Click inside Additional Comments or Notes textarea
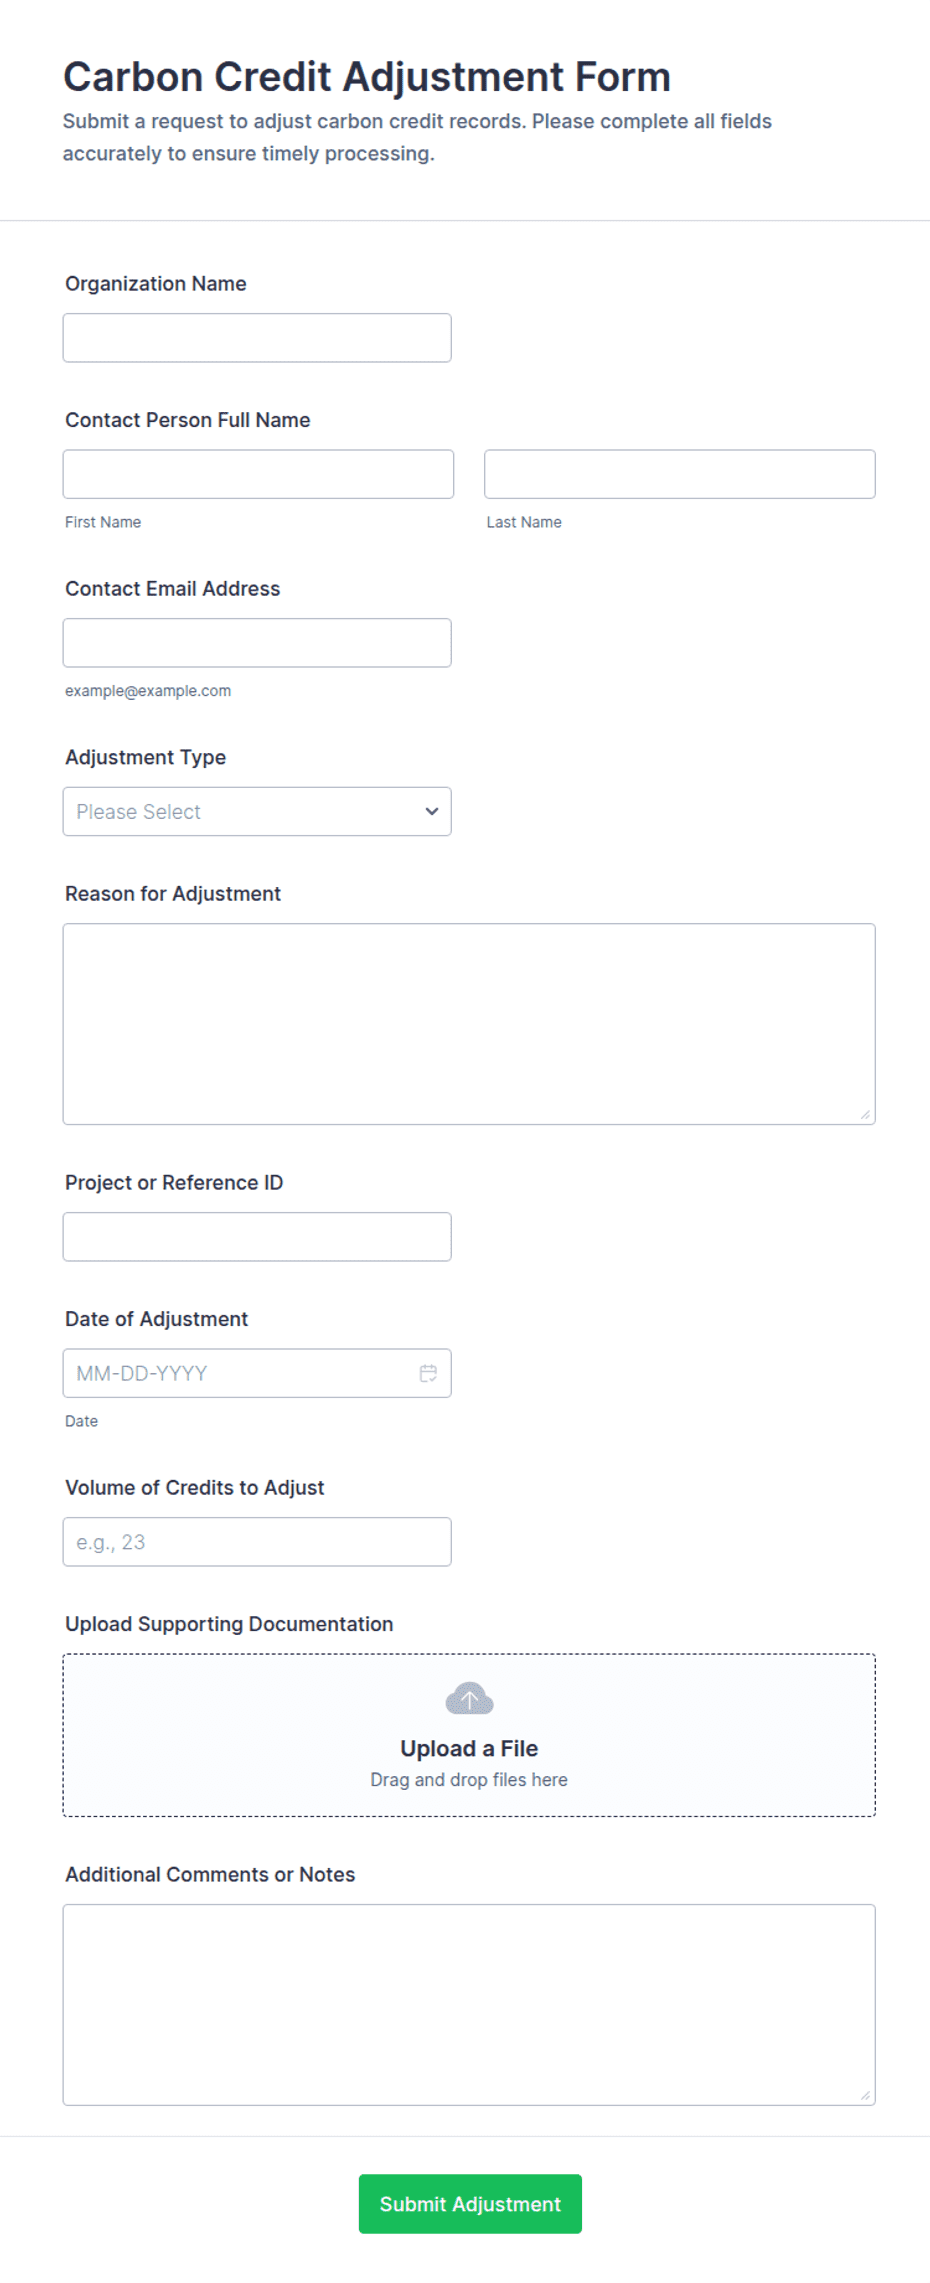Image resolution: width=930 pixels, height=2283 pixels. point(469,2005)
